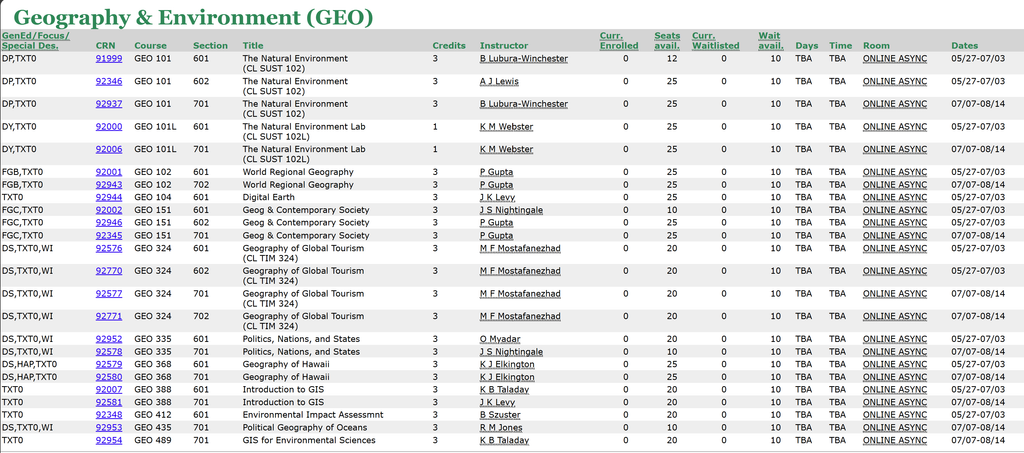Select the 'GEO 435' course cell
The height and width of the screenshot is (453, 1024).
153,428
